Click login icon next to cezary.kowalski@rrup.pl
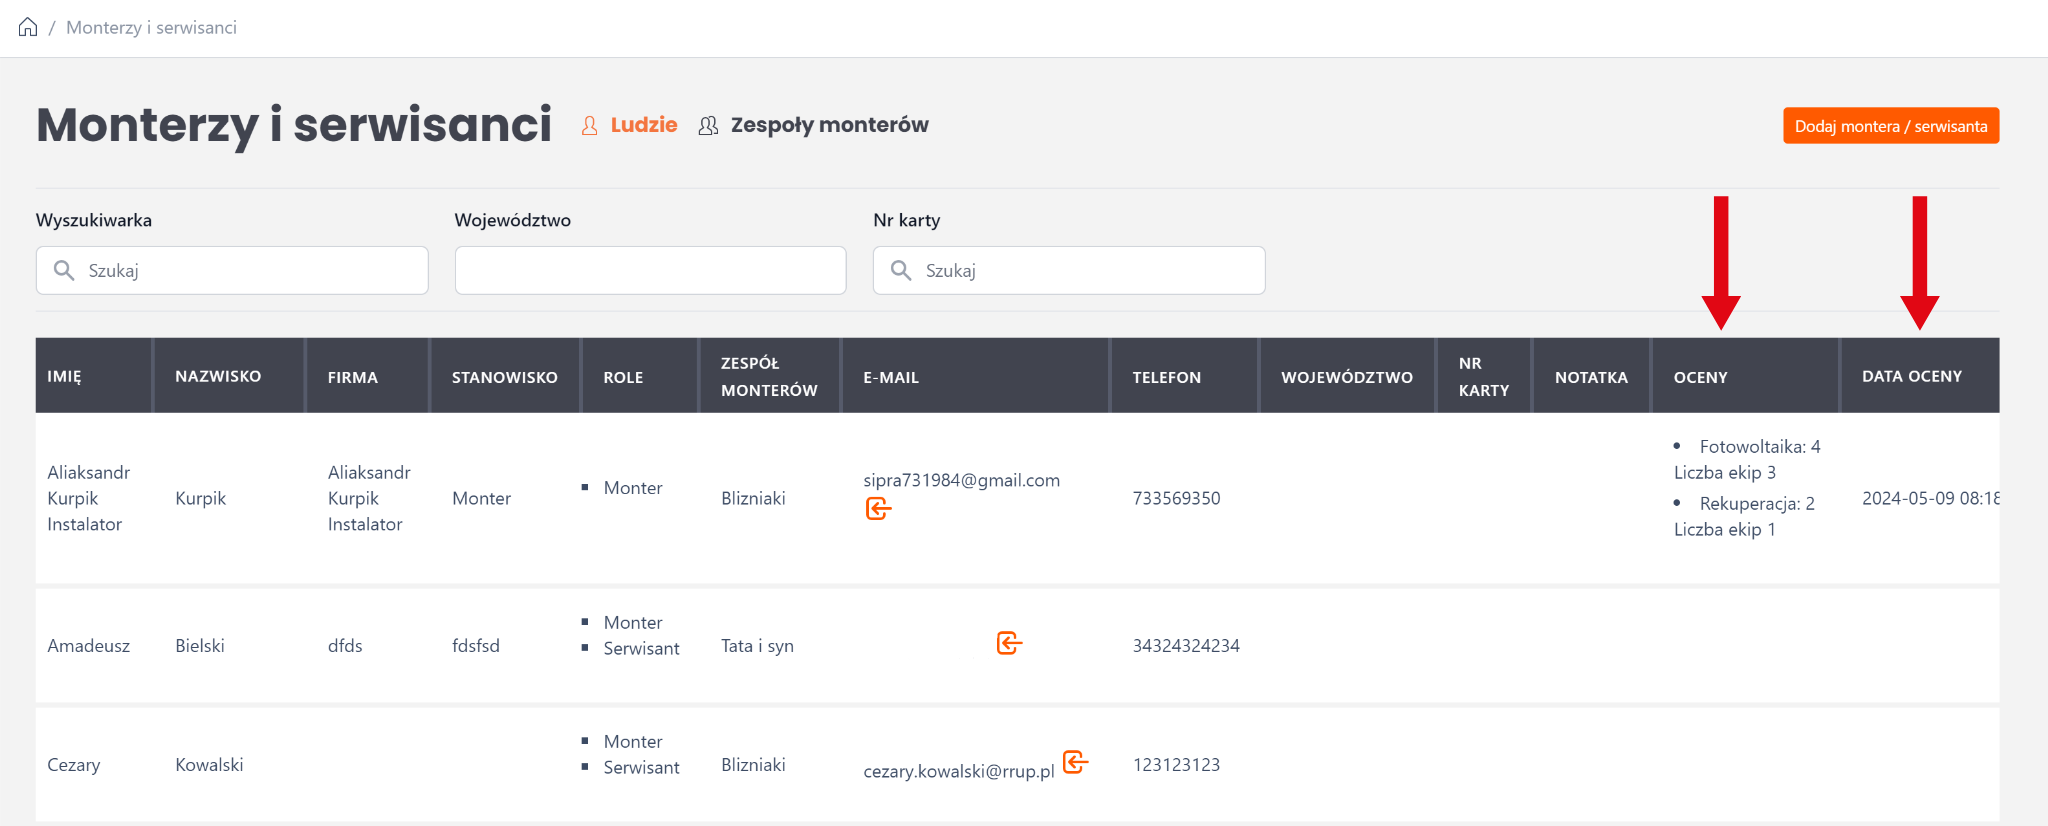2048x826 pixels. (x=1075, y=762)
